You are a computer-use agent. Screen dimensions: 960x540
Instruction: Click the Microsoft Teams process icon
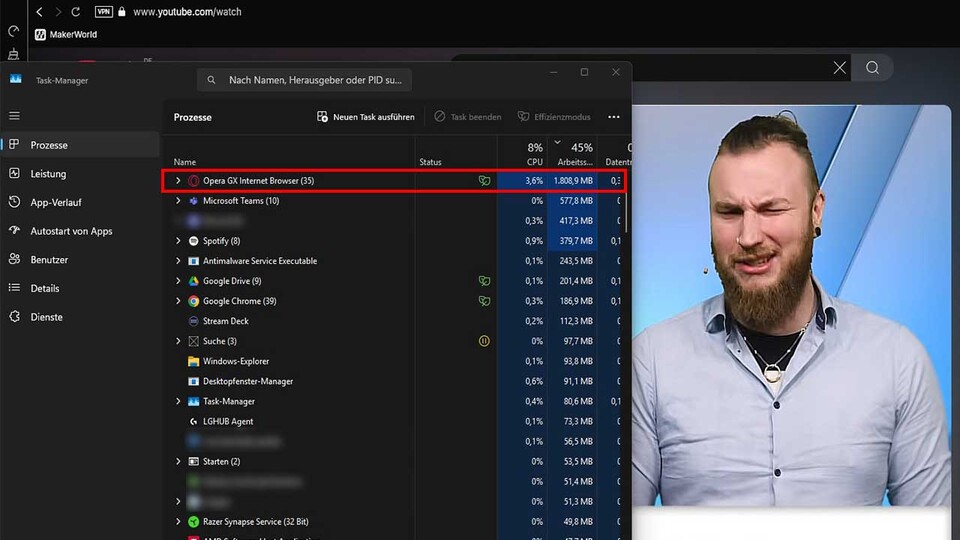[193, 201]
